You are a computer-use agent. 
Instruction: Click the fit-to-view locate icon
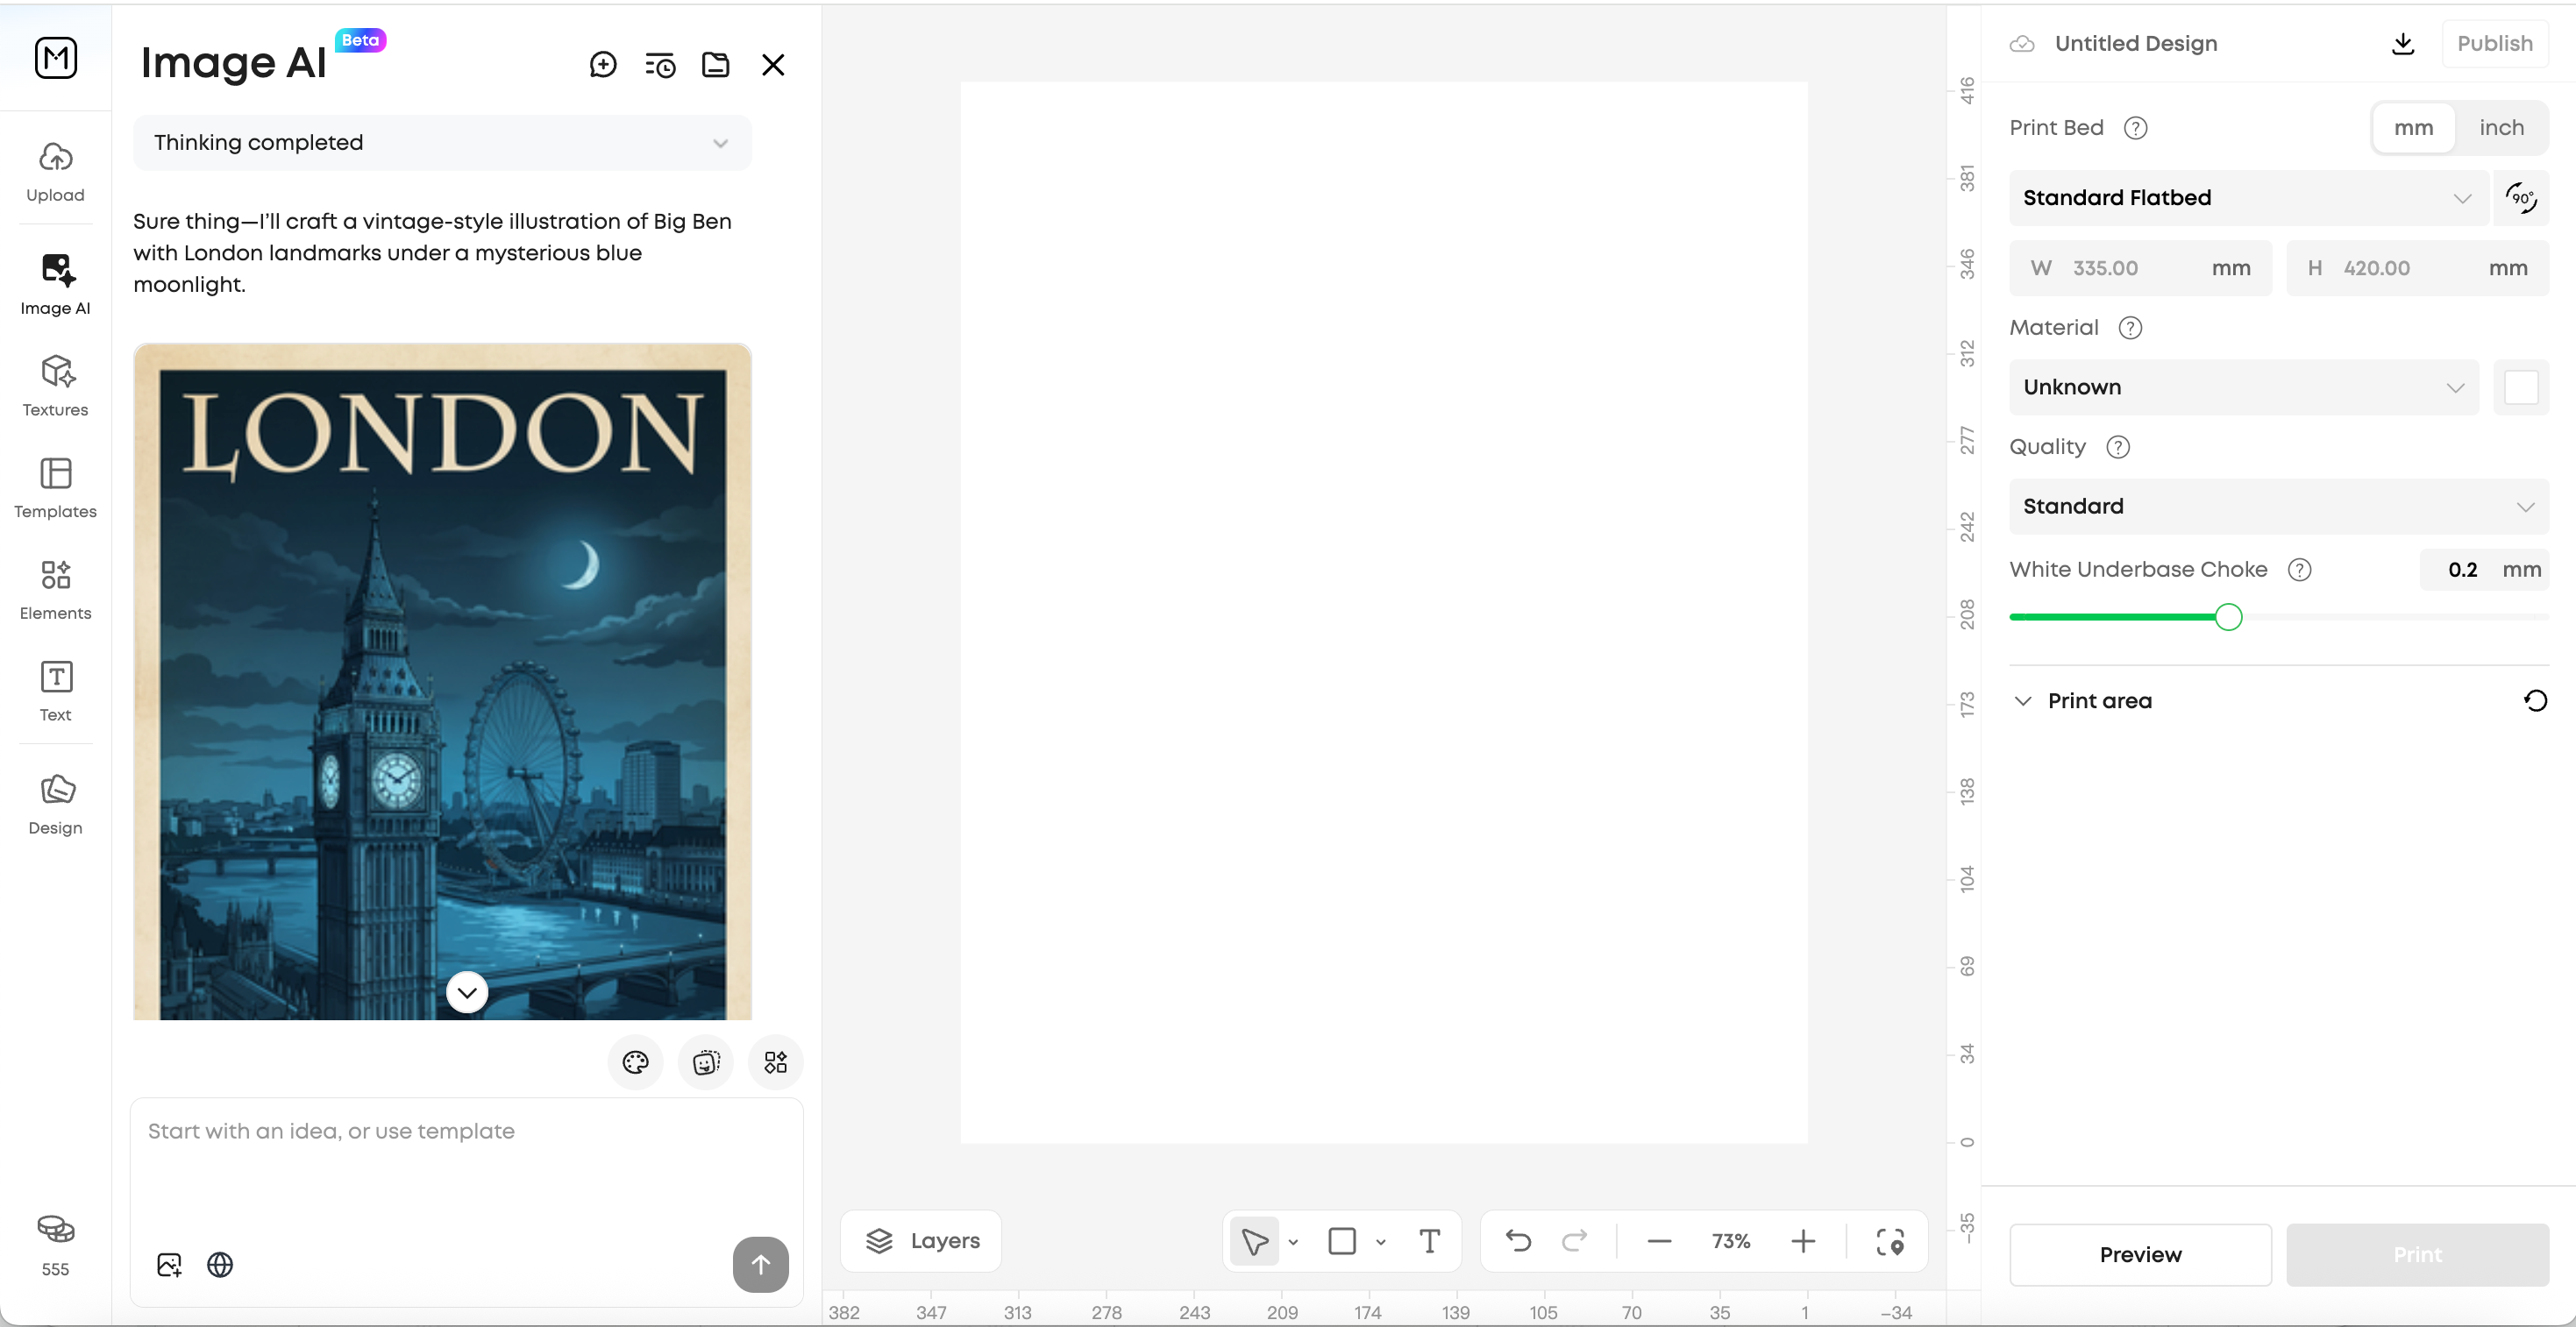point(1890,1241)
